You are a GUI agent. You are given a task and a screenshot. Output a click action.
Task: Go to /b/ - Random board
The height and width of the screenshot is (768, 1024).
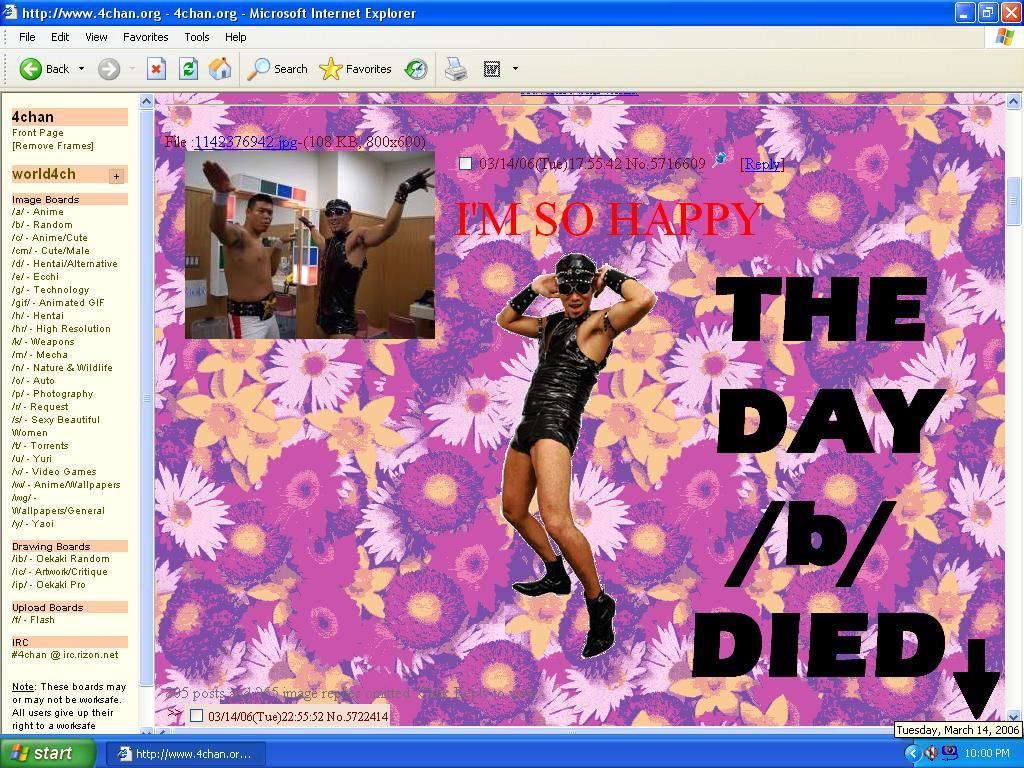pos(42,225)
